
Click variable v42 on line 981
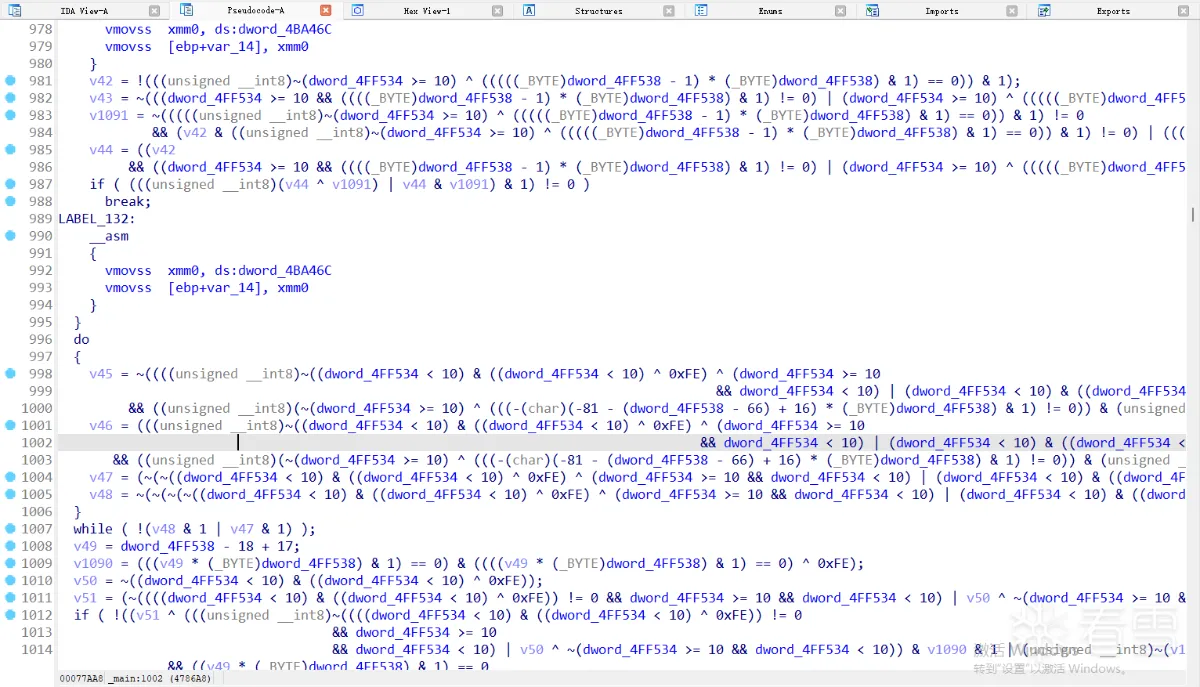coord(101,81)
